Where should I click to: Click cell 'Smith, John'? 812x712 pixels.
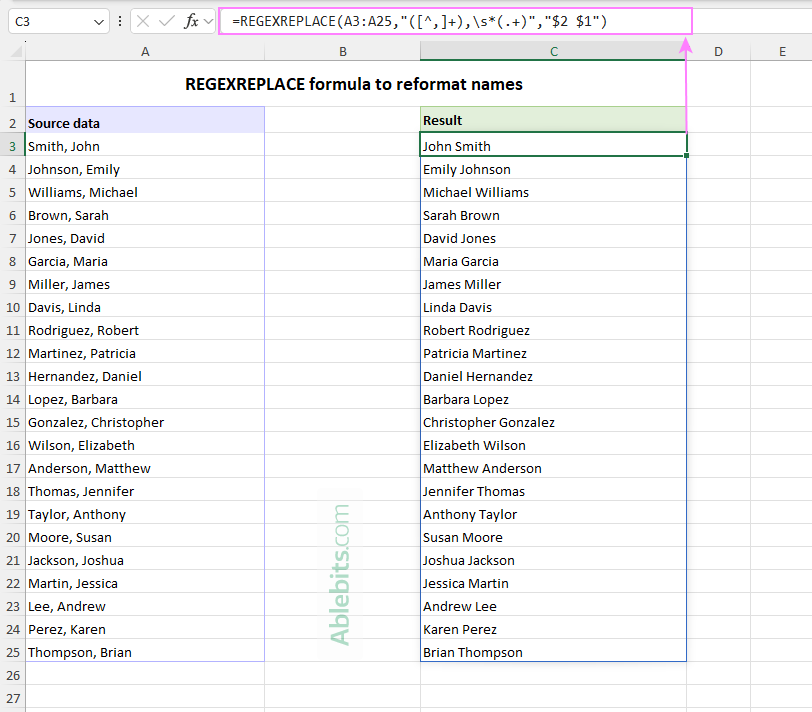pyautogui.click(x=145, y=144)
